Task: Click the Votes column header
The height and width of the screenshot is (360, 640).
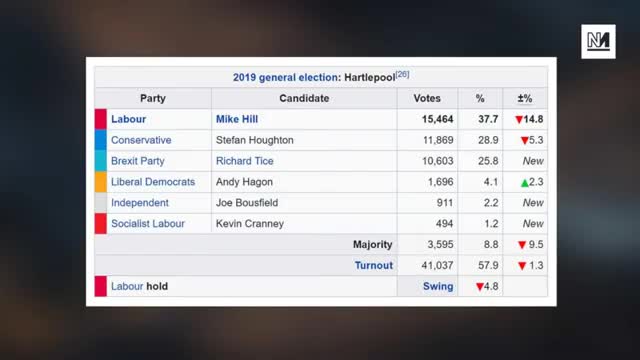Action: coord(427,98)
